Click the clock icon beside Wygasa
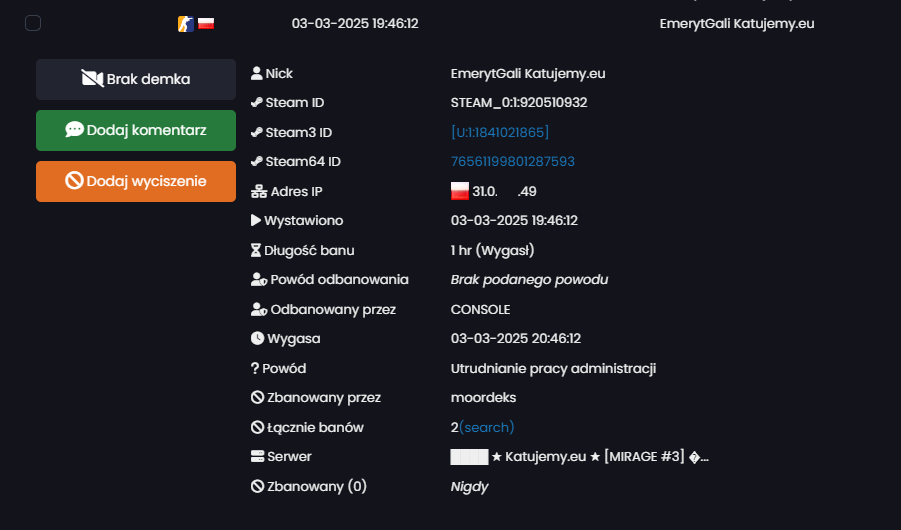Image resolution: width=901 pixels, height=530 pixels. (x=257, y=339)
